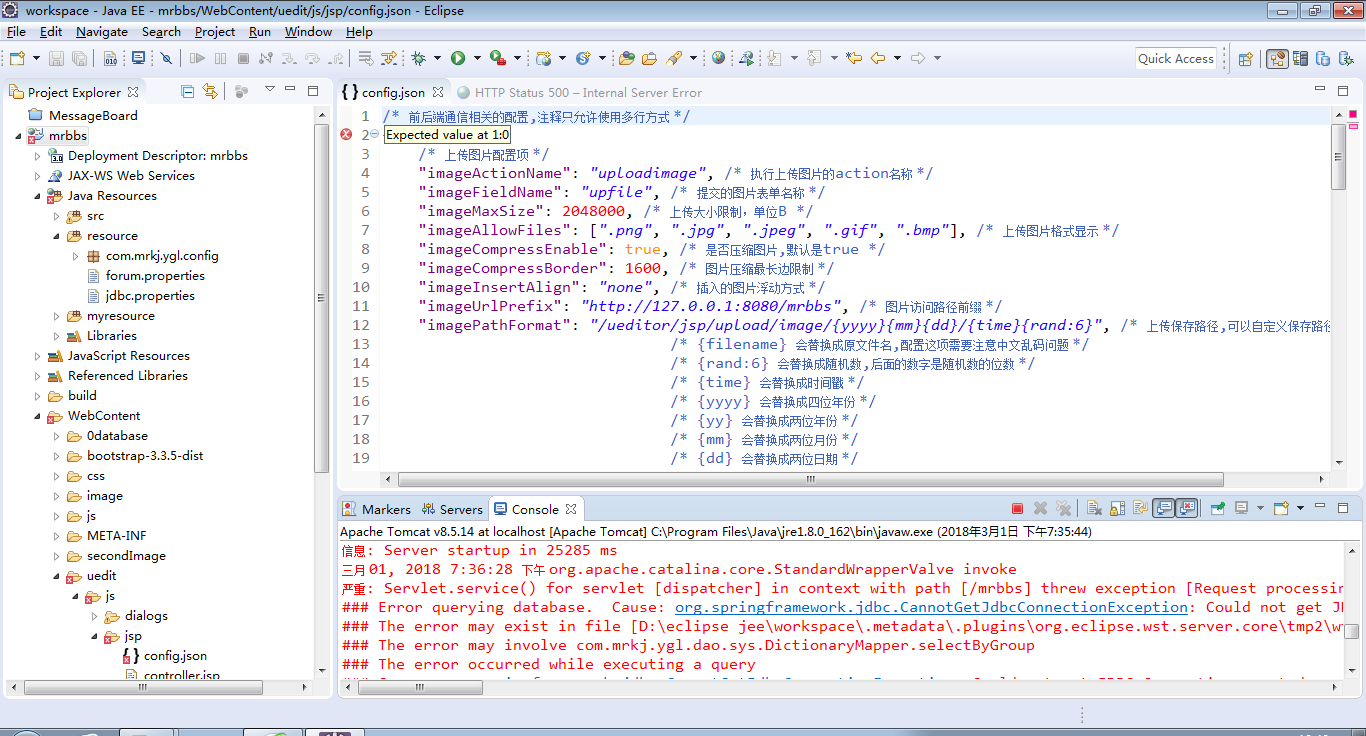This screenshot has width=1366, height=736.
Task: Open the Run button dropdown arrow
Action: 477,58
